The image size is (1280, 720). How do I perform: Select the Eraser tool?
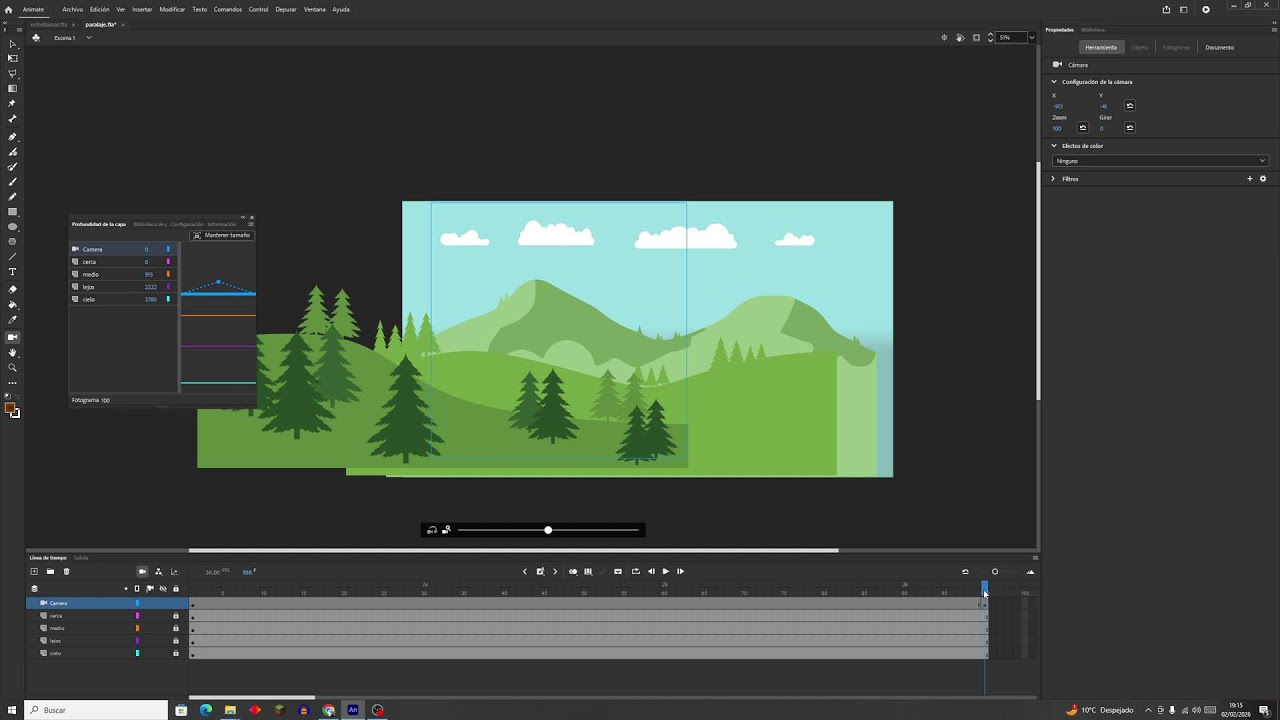(12, 289)
